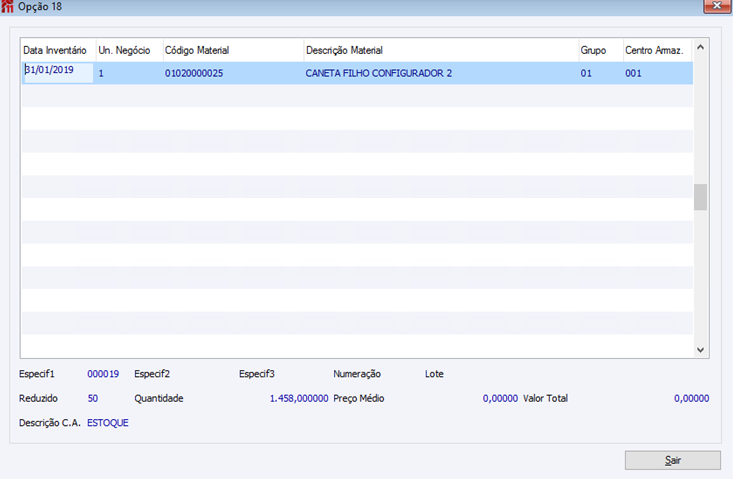
Task: Click the Especif3 label
Action: coord(257,374)
